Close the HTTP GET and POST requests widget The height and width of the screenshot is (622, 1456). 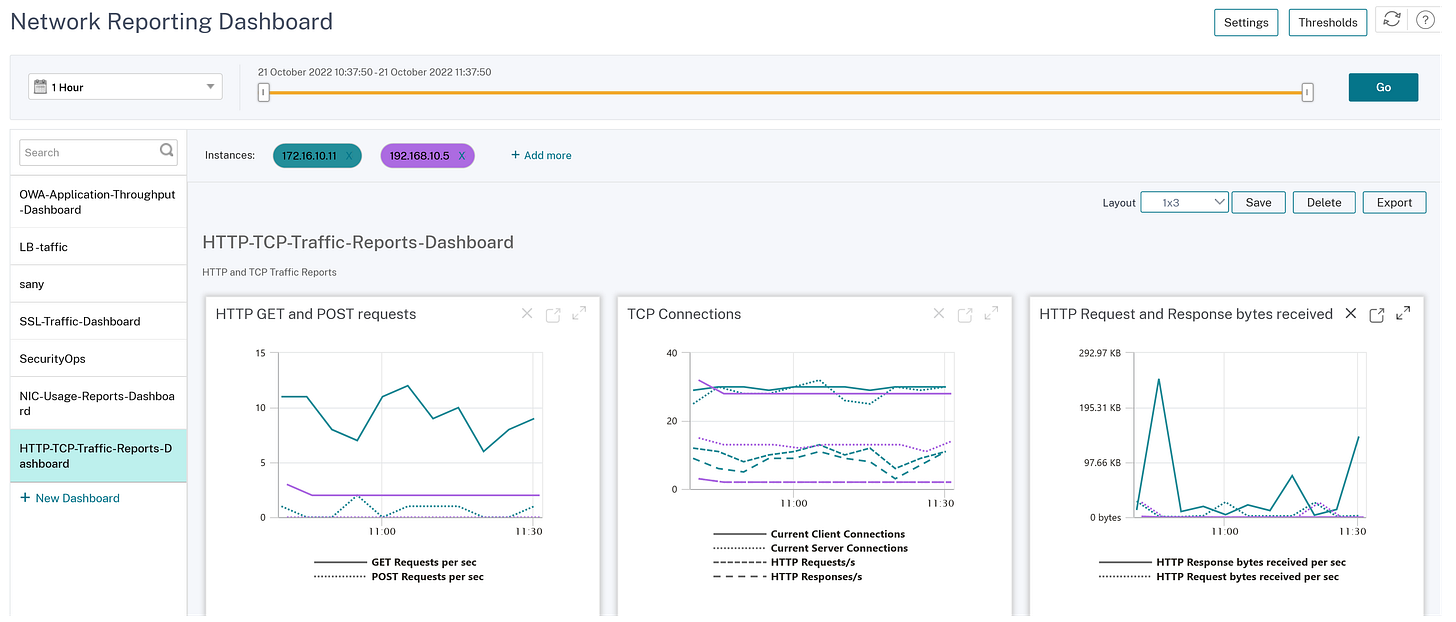(x=527, y=314)
